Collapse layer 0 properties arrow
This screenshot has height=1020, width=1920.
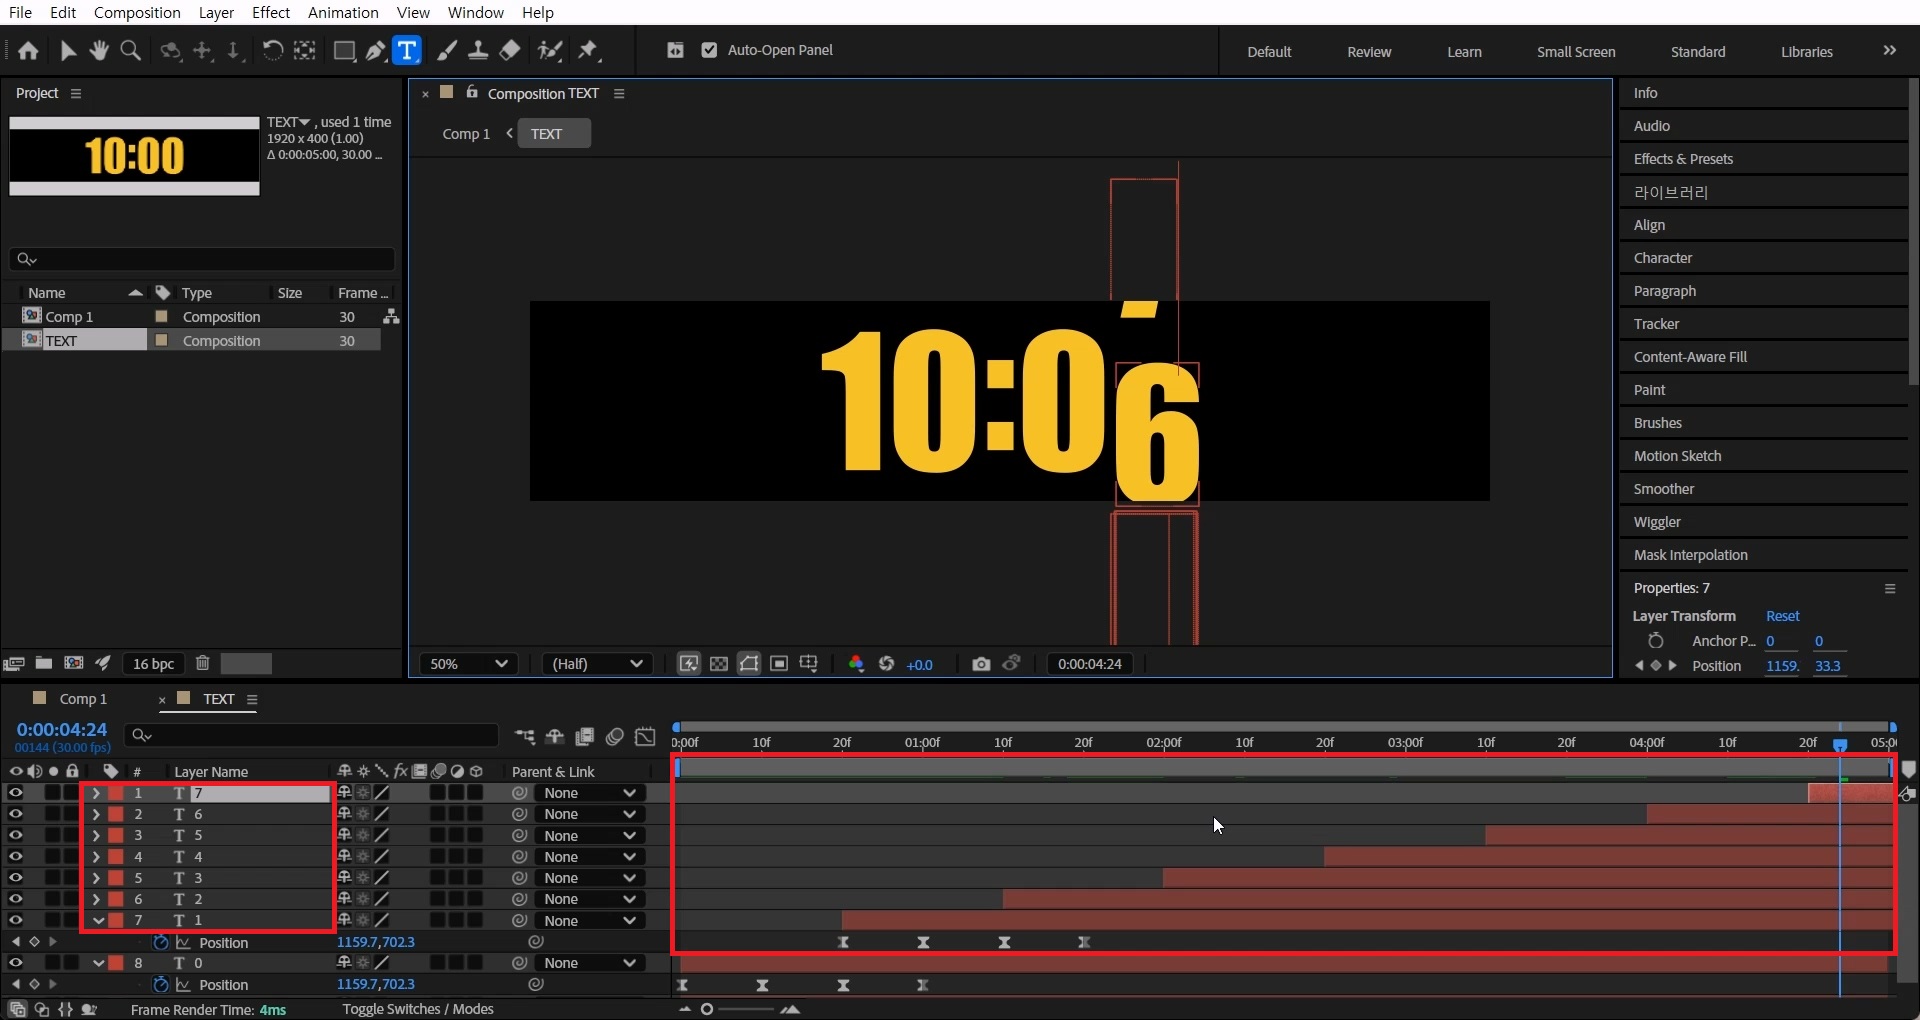click(98, 962)
